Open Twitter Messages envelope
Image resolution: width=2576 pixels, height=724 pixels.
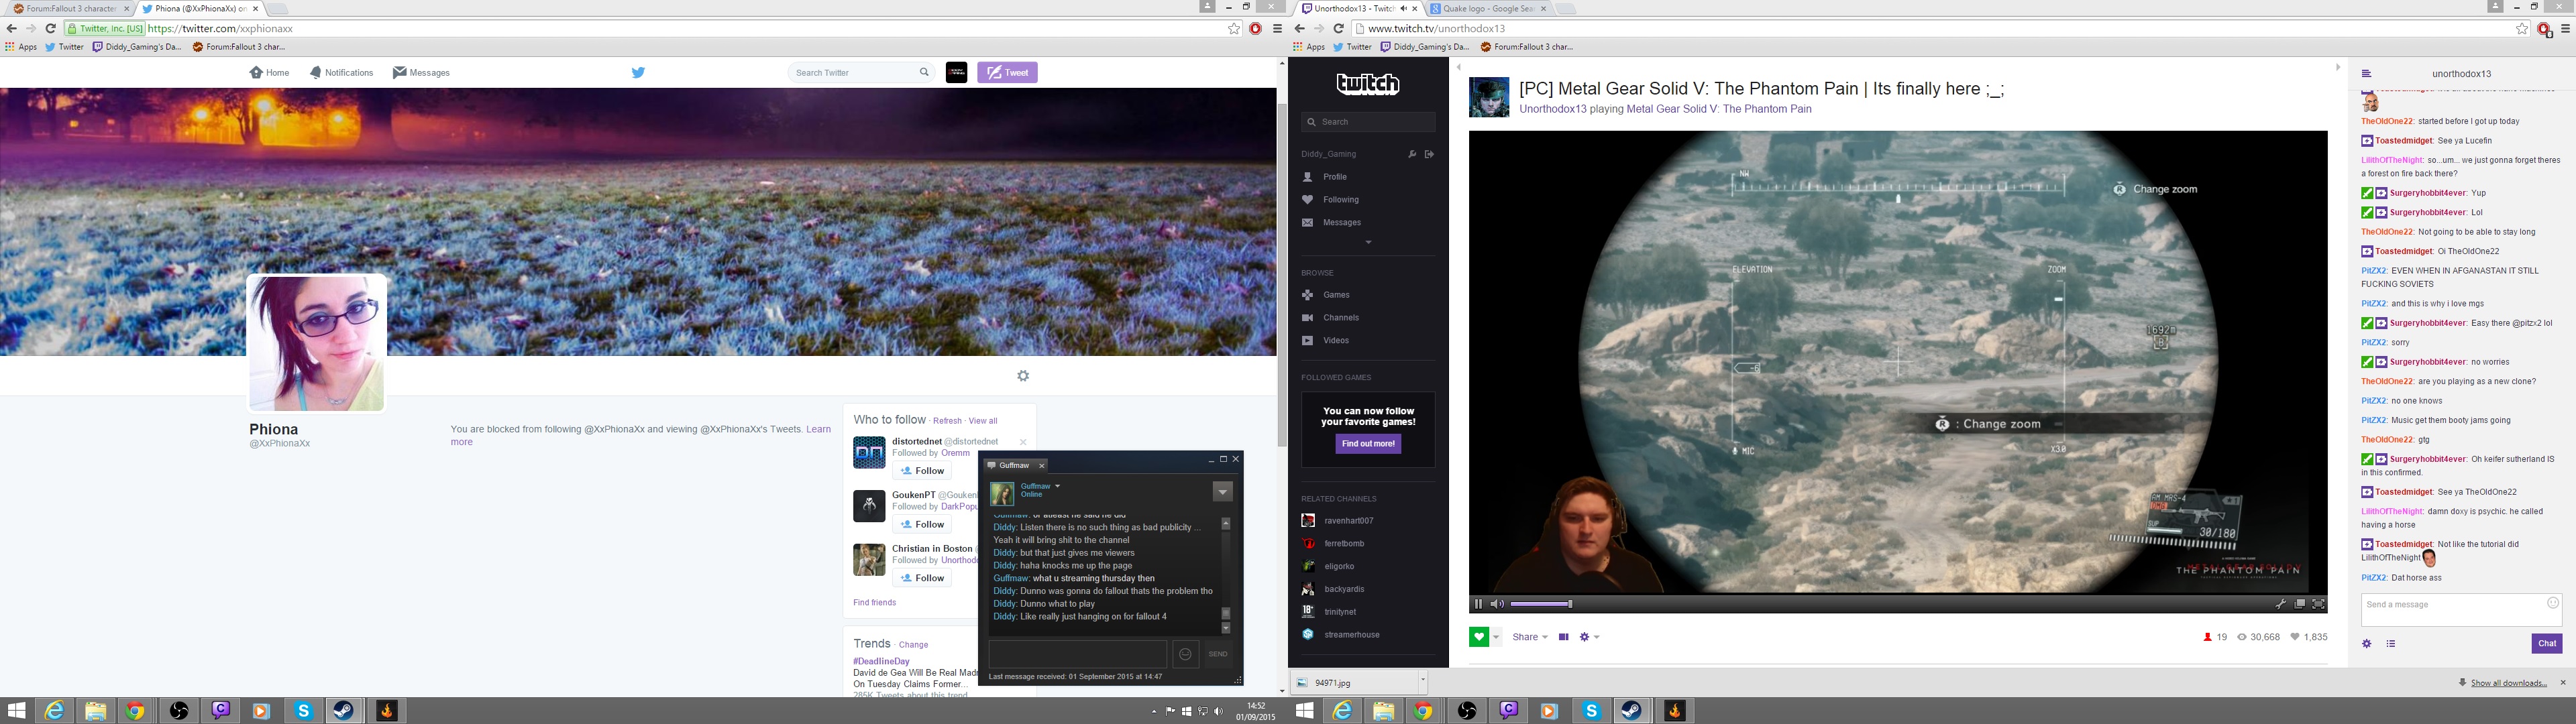(421, 72)
